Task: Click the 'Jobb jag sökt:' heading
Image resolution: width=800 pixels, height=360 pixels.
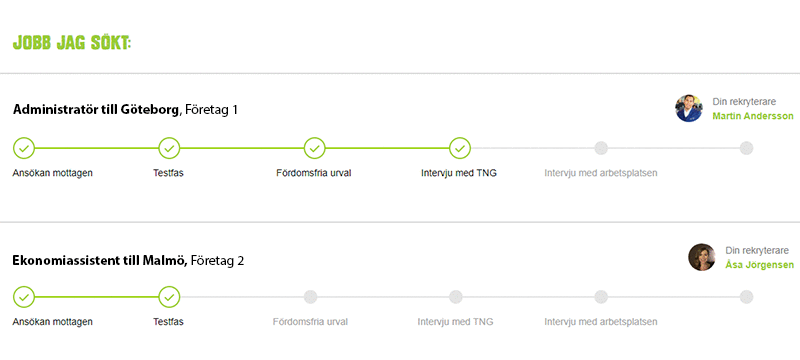Action: pyautogui.click(x=72, y=43)
